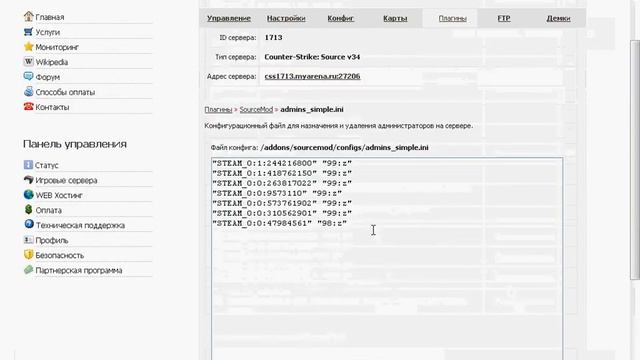640x360 pixels.
Task: Click the SourceMod breadcrumb link
Action: click(x=256, y=109)
